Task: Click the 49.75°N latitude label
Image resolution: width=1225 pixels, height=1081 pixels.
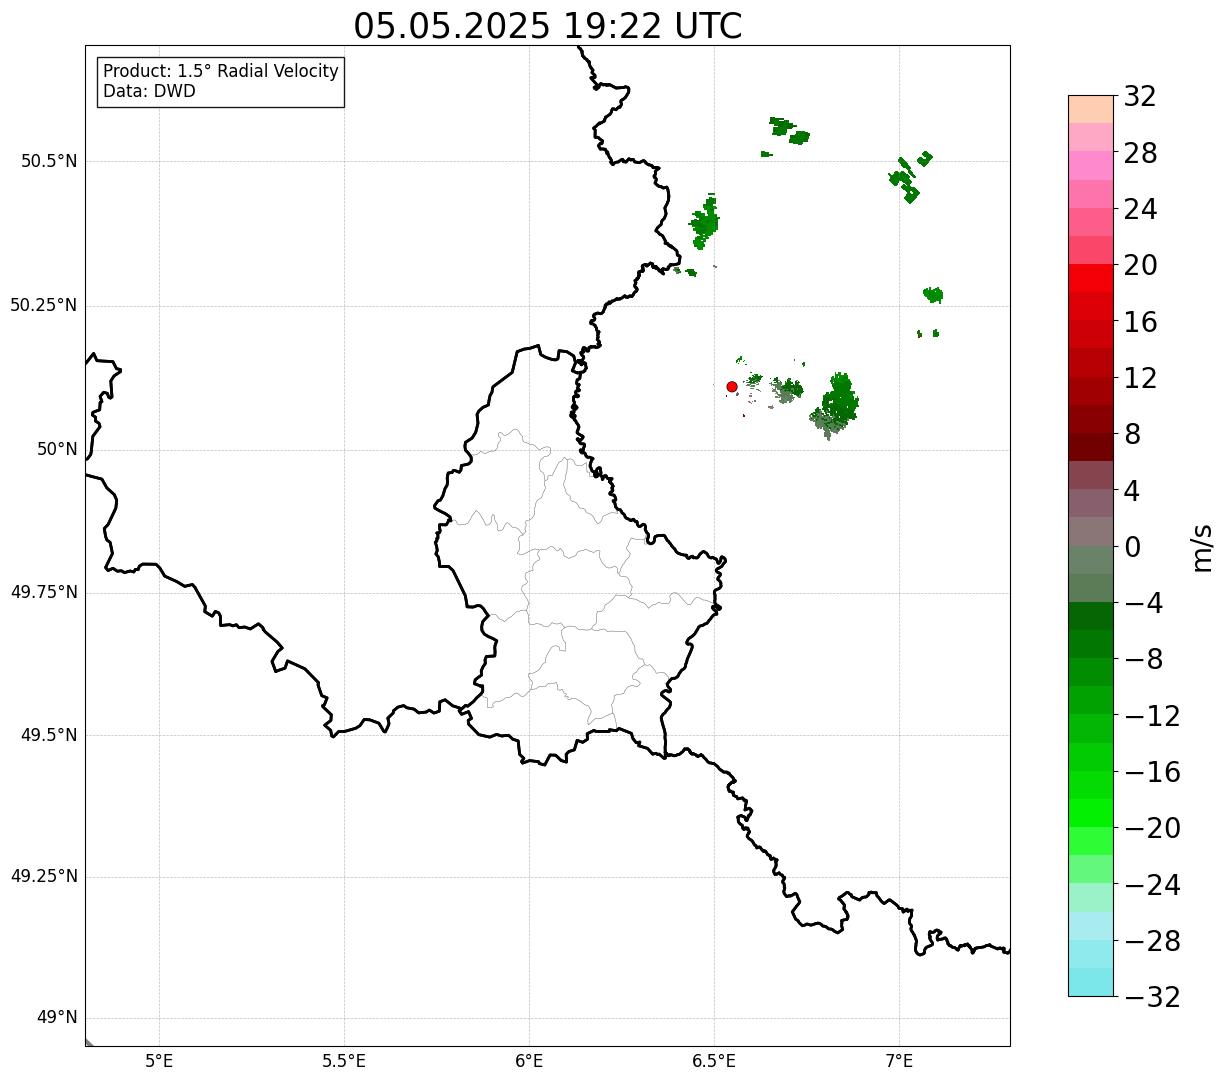Action: (x=44, y=592)
